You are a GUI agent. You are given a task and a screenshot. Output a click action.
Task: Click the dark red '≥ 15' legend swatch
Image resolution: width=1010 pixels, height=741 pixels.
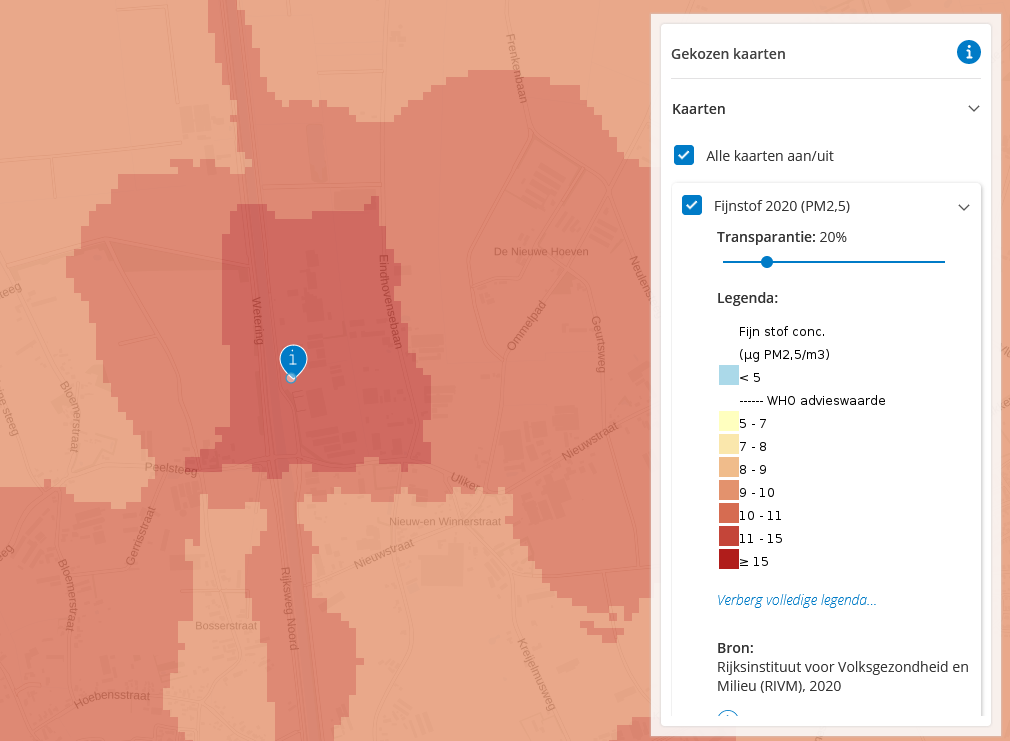[728, 560]
